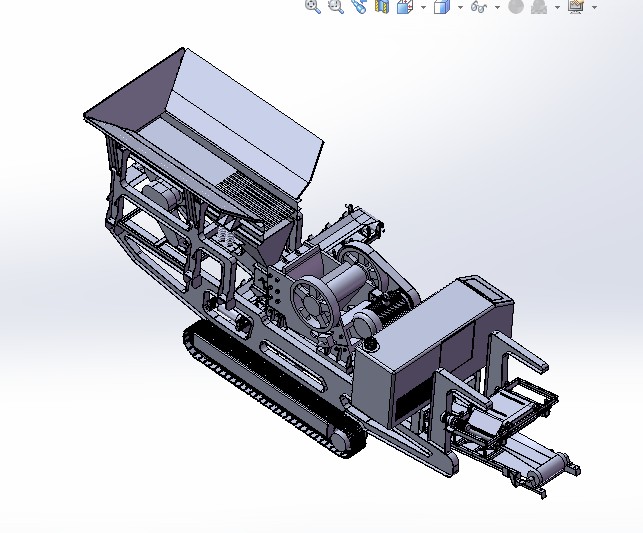Select the crawler track of the model
Screen dimensions: 643x533
(x=275, y=390)
